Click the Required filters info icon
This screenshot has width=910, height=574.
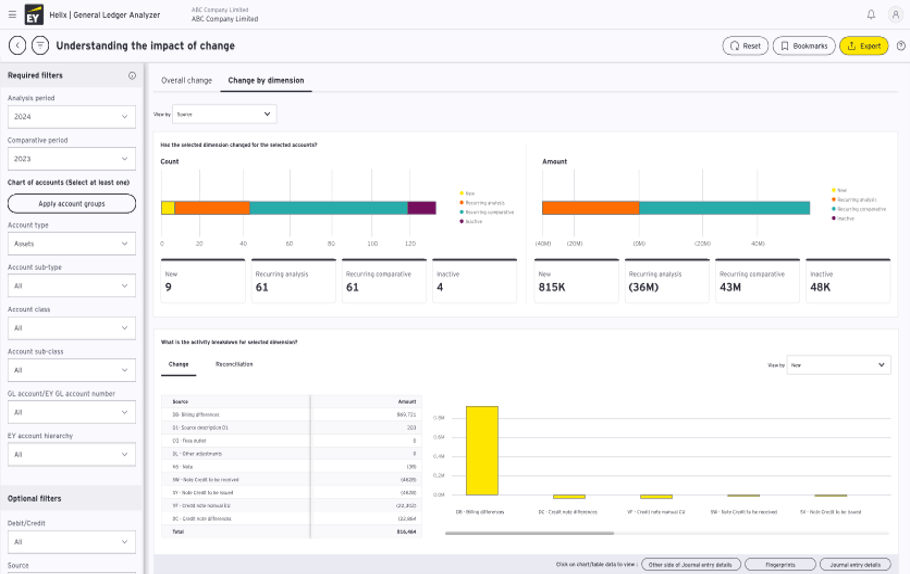(x=132, y=76)
